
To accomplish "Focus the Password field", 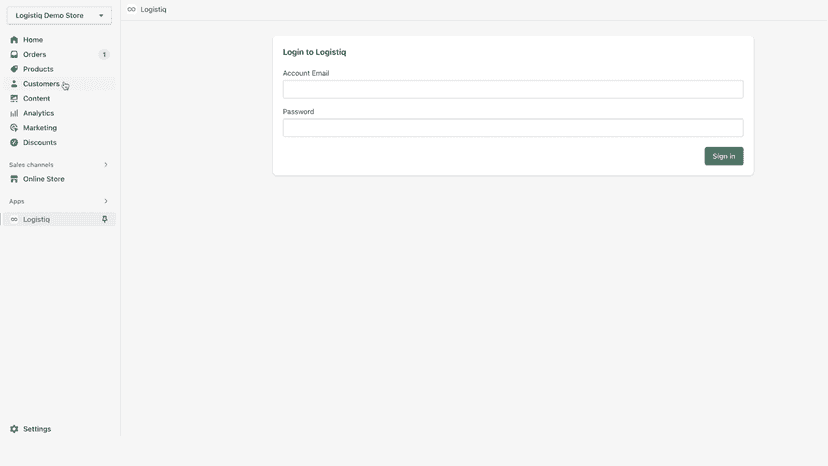I will click(513, 128).
